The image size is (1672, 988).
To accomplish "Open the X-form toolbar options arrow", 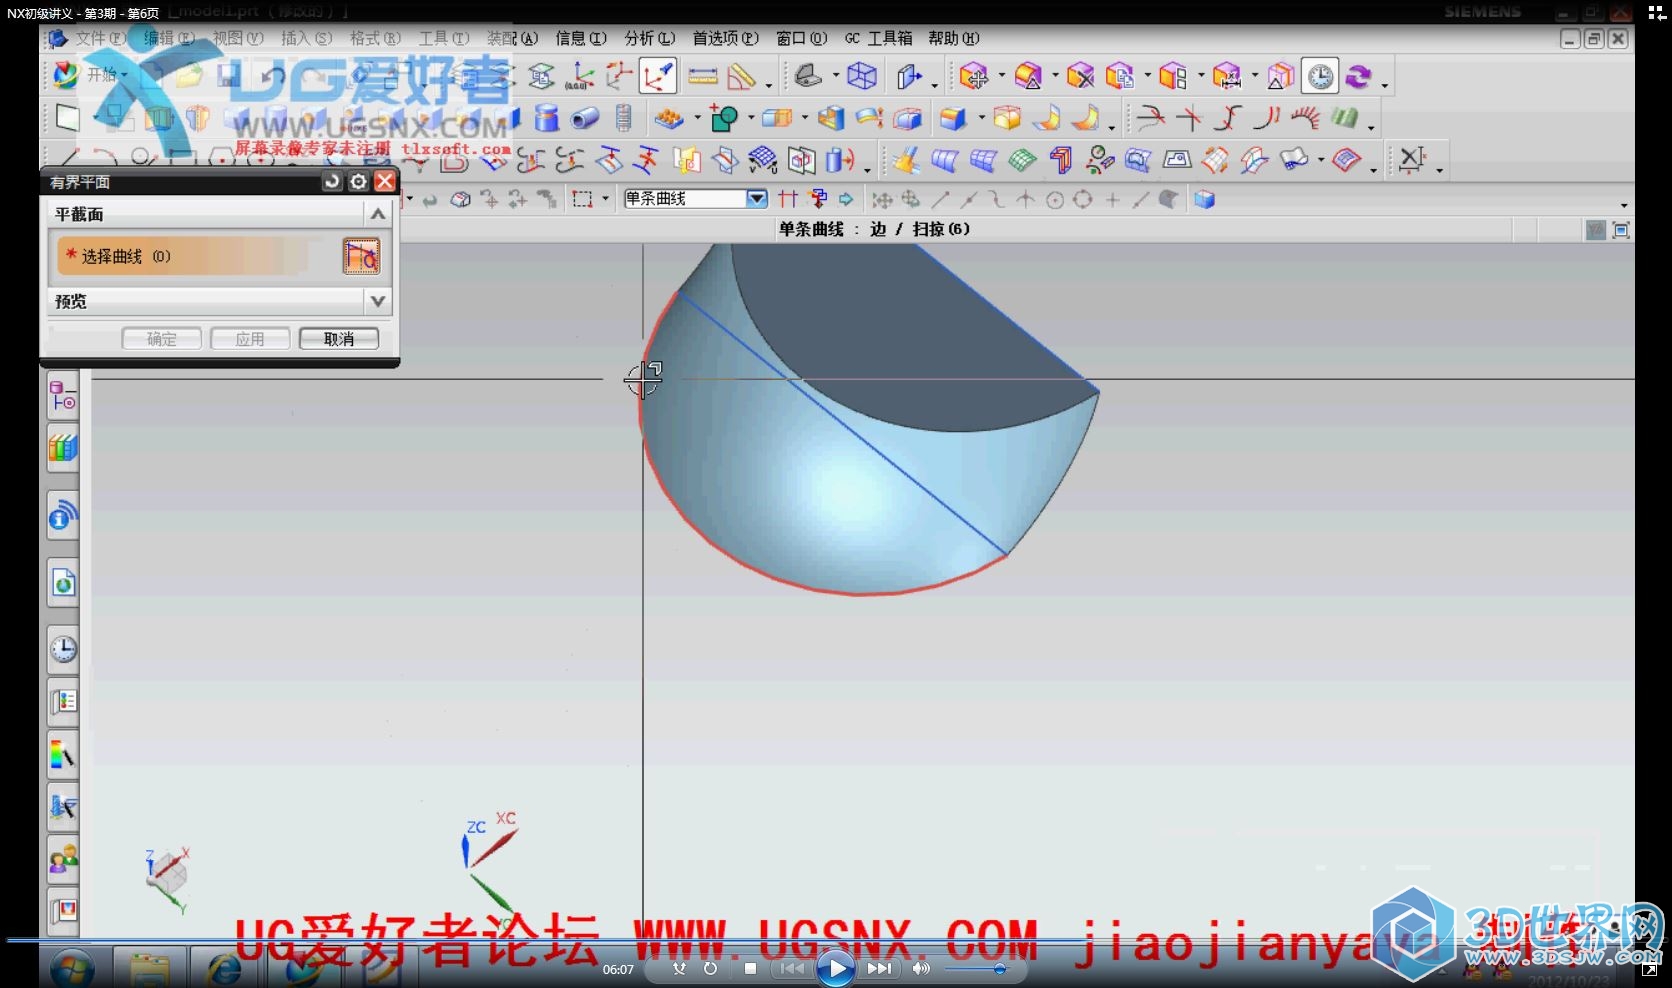I will click(1440, 170).
